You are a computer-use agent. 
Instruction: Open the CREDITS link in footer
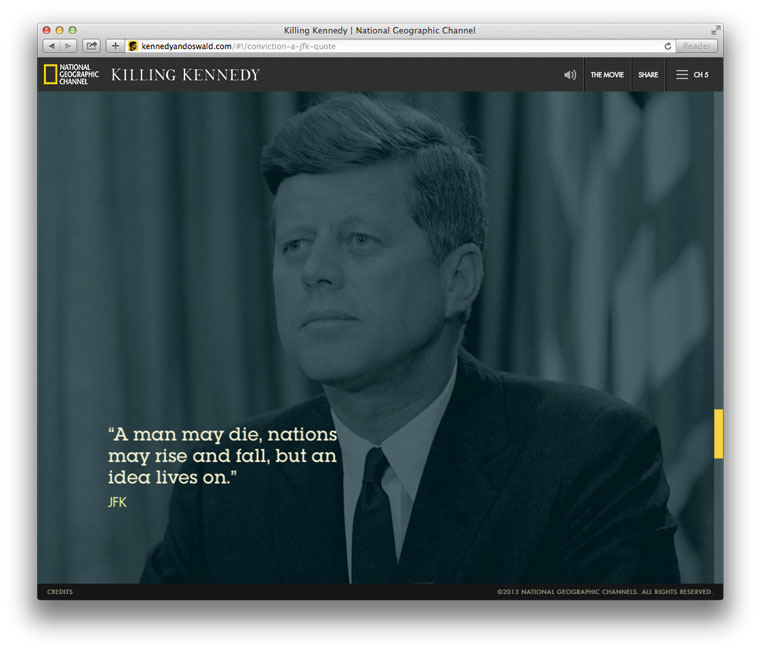pyautogui.click(x=60, y=592)
